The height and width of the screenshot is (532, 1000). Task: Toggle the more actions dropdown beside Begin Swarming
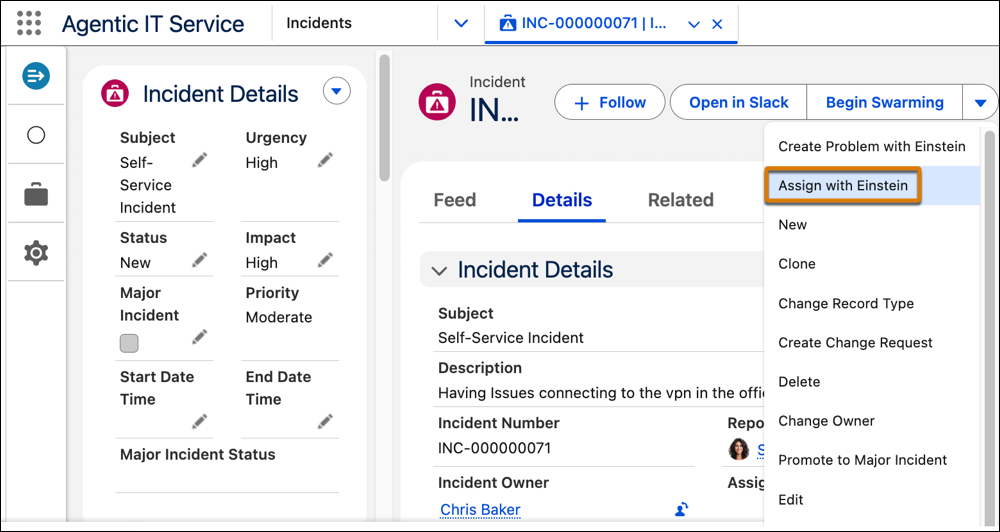(980, 102)
